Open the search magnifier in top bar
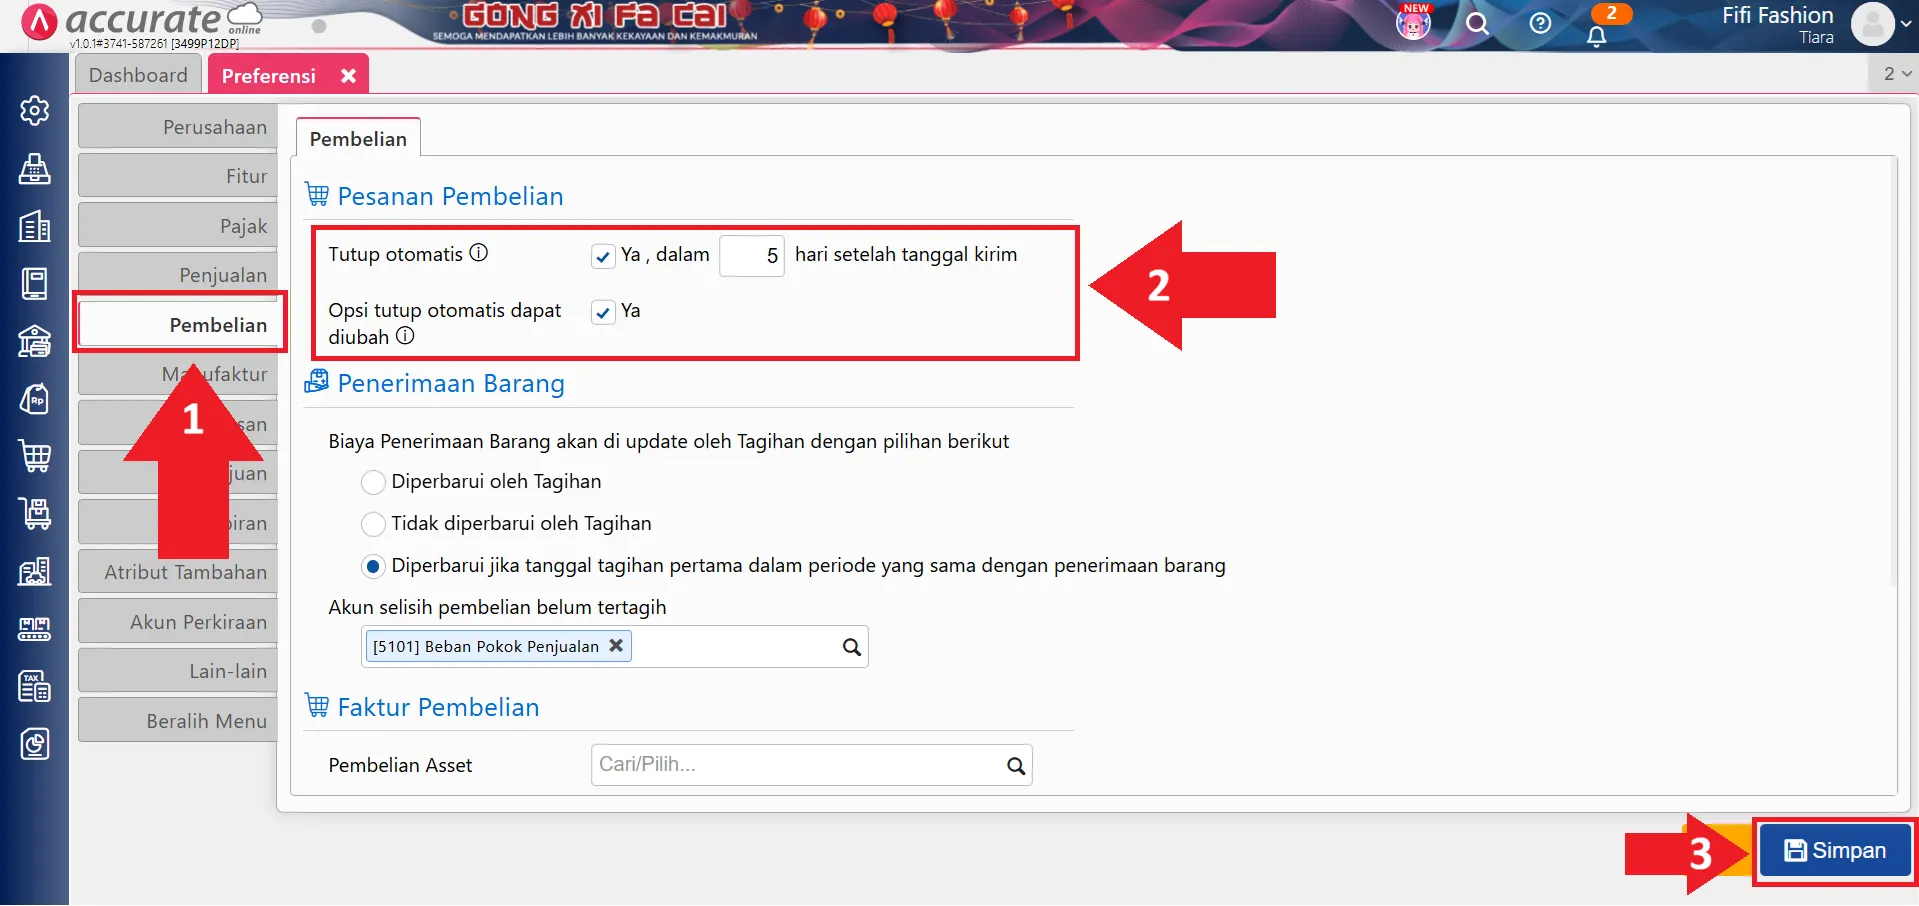Viewport: 1919px width, 906px height. click(x=1477, y=24)
